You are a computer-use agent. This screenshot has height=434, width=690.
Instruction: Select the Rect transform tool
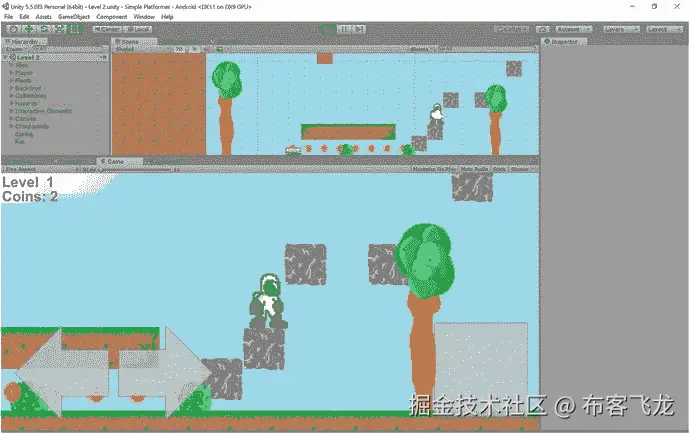tap(75, 29)
